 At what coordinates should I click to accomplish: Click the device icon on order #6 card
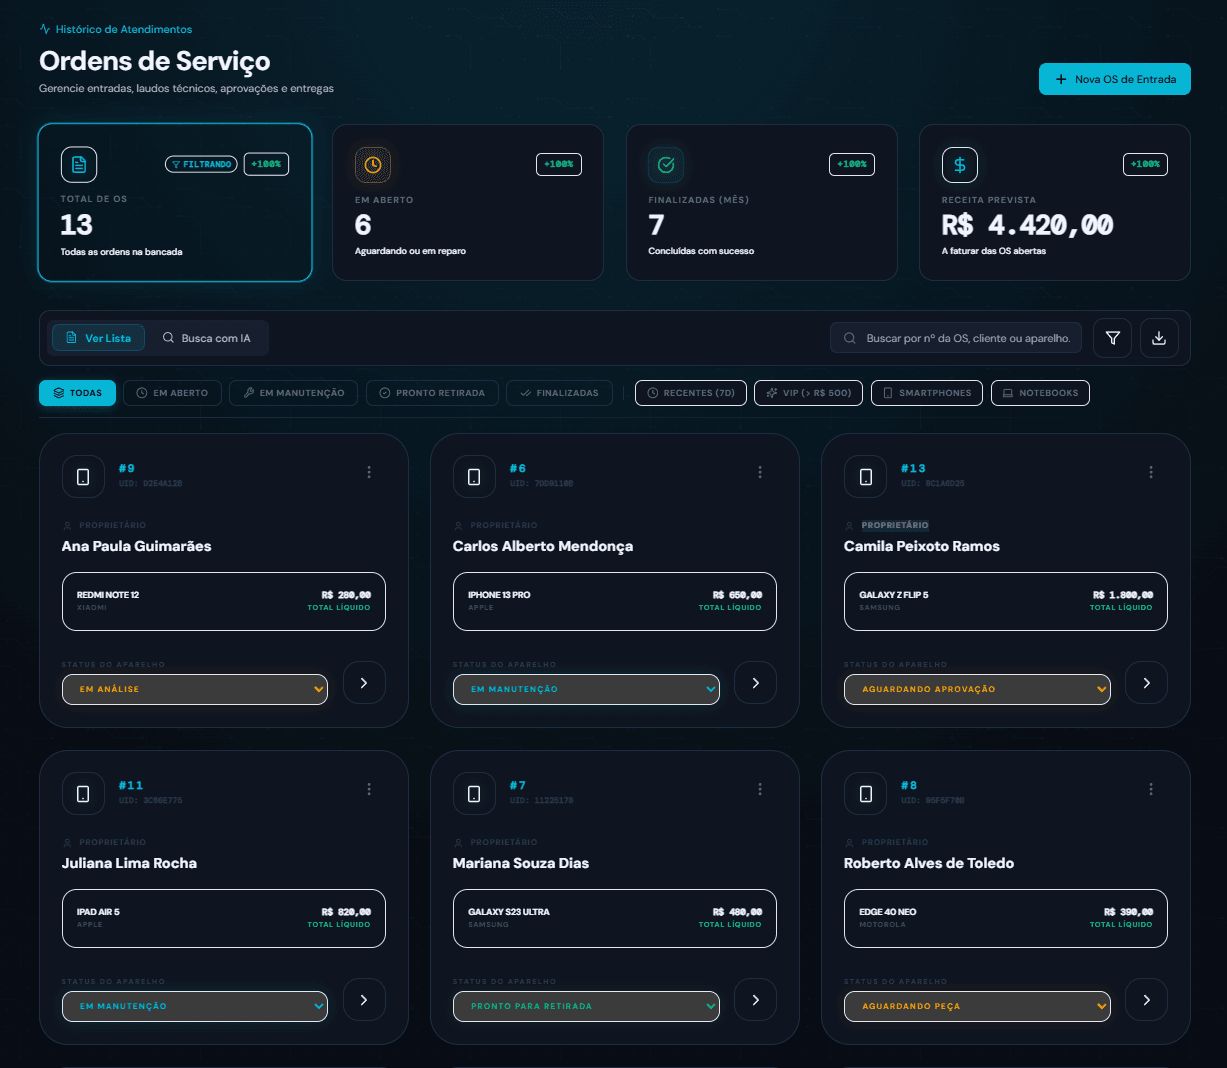coord(474,477)
